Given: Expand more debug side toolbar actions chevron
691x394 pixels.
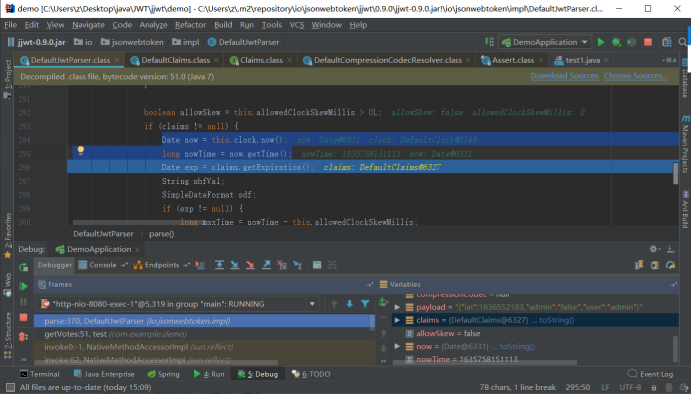Looking at the screenshot, I should (23, 359).
